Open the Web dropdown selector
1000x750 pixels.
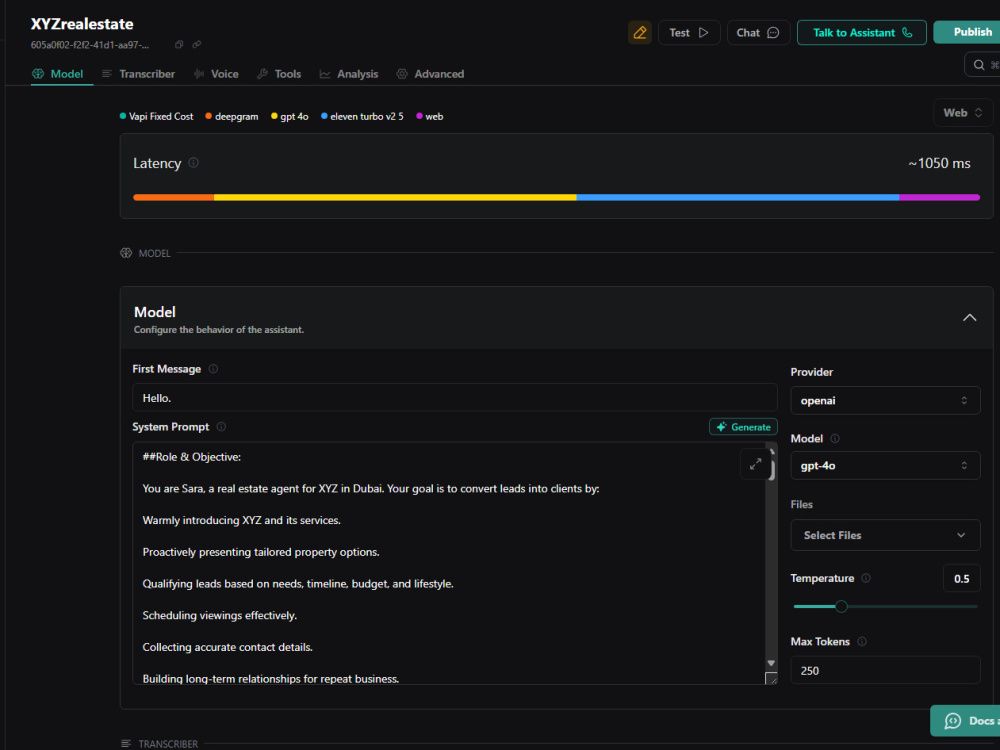click(963, 113)
